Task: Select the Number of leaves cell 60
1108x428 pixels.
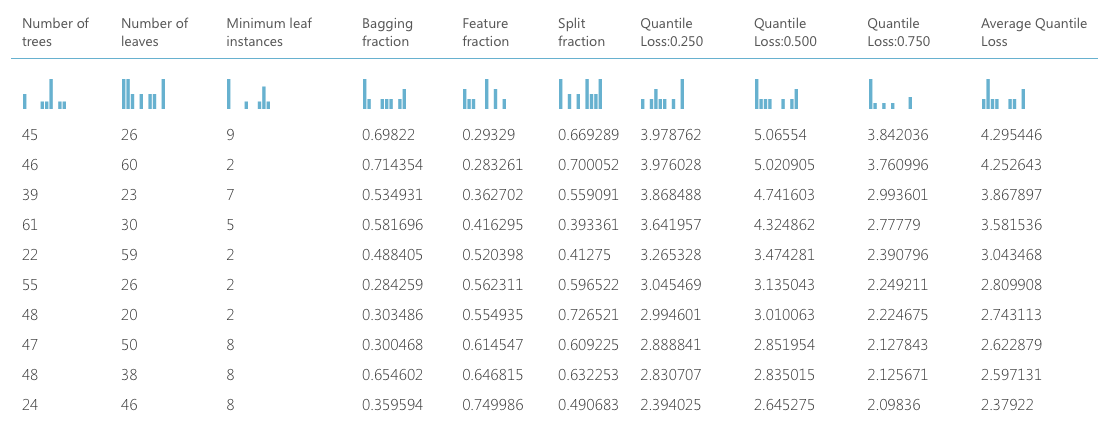Action: coord(129,165)
